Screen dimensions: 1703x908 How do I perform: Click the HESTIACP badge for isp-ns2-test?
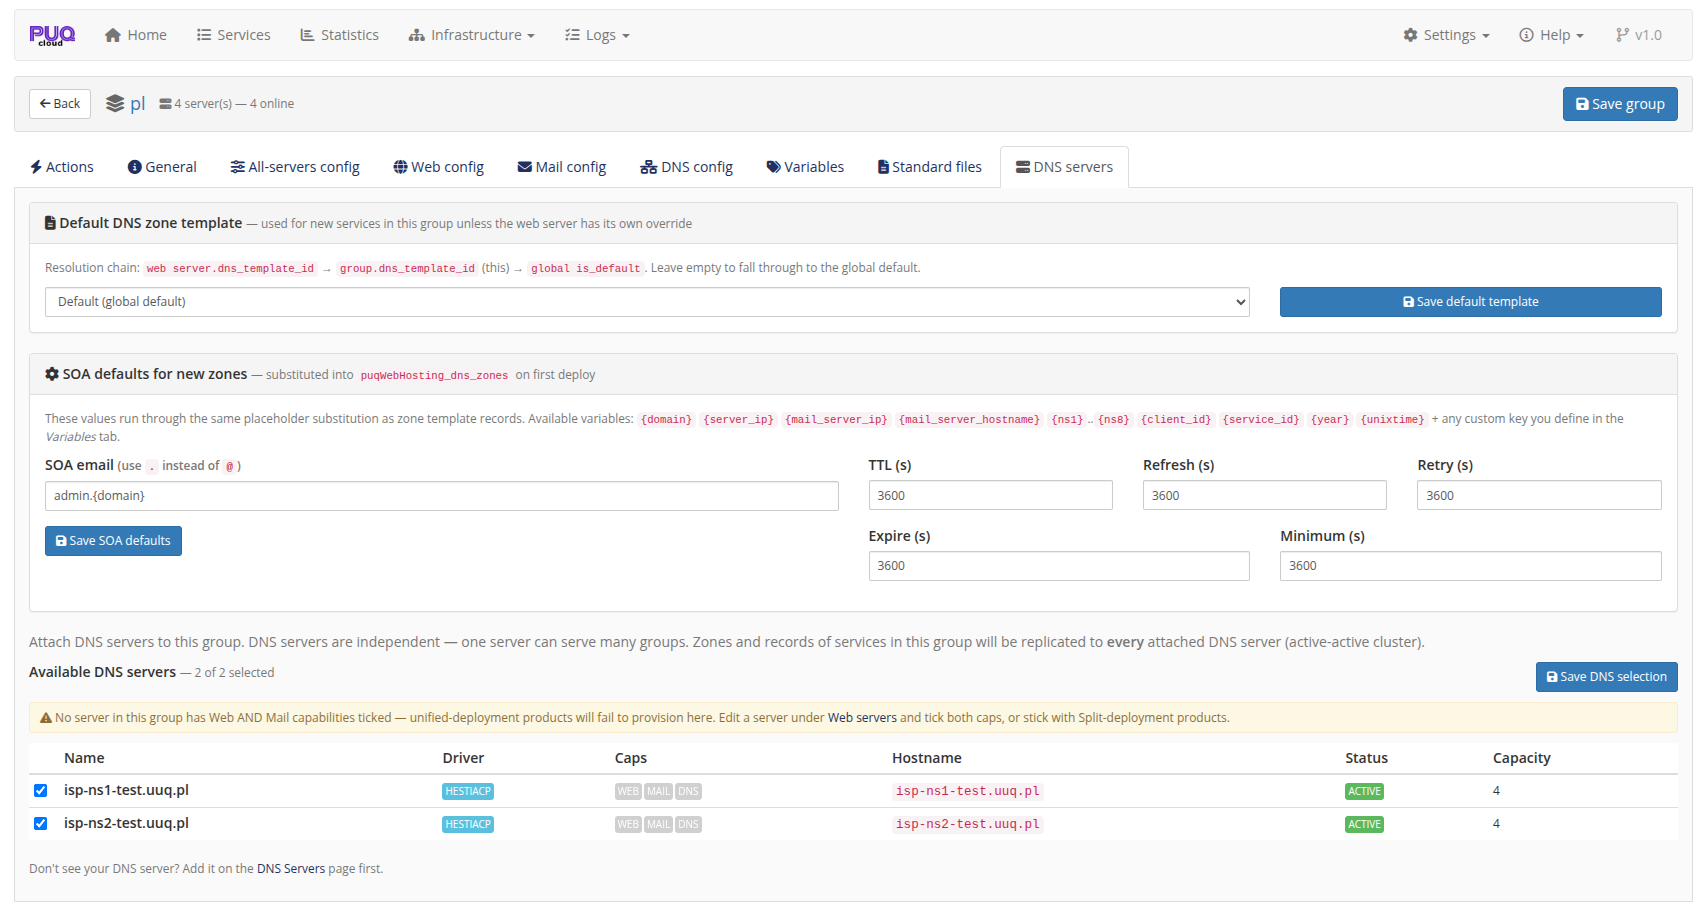point(468,824)
